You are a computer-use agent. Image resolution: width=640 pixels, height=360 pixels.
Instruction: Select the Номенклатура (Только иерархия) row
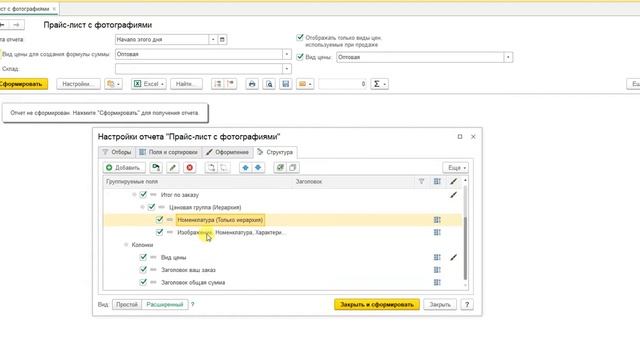click(282, 220)
